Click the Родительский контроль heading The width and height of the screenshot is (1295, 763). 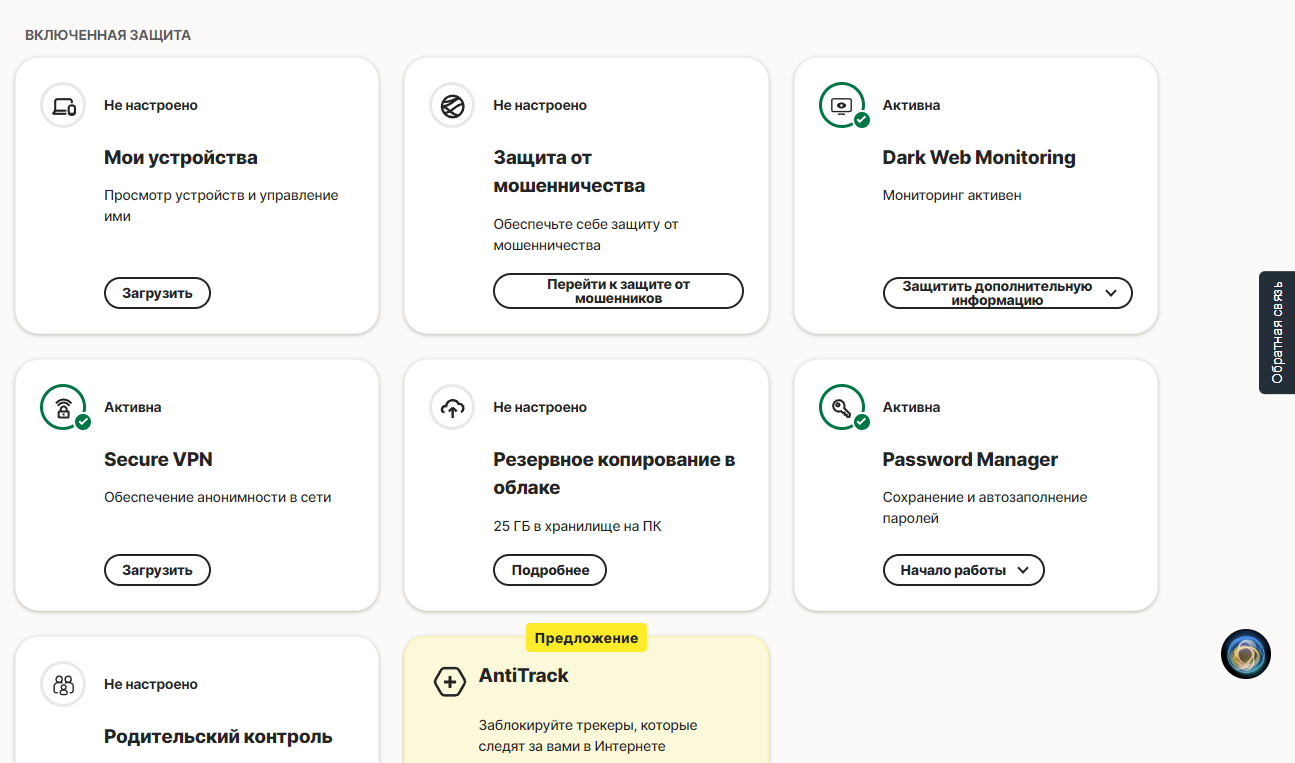[218, 737]
